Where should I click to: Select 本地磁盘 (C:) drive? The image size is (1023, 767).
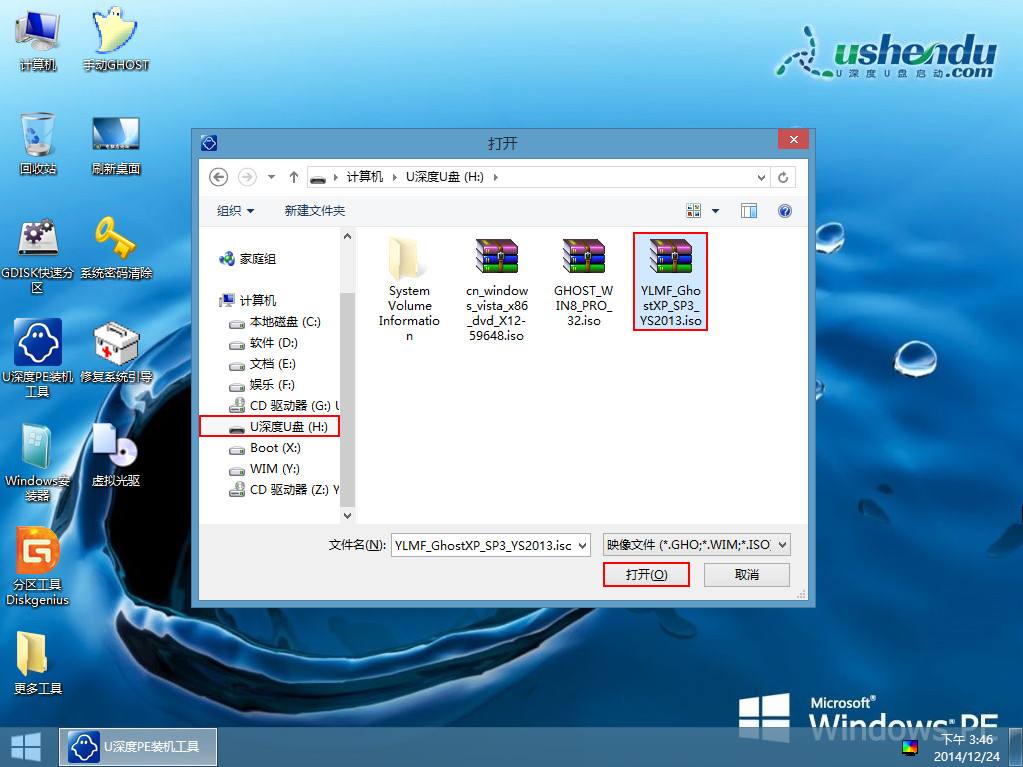coord(275,322)
